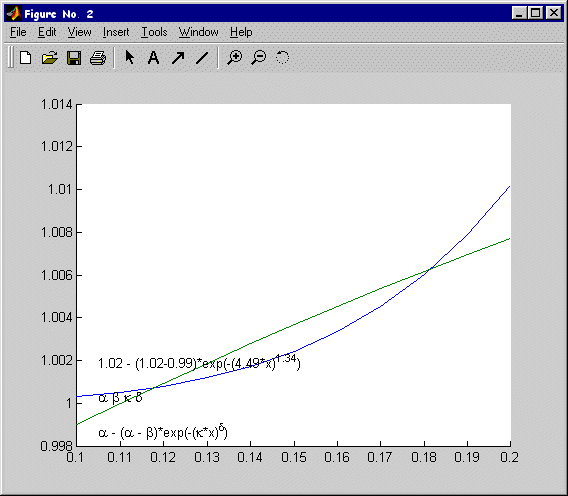Save figure with the floppy disk icon
This screenshot has width=568, height=496.
[74, 58]
